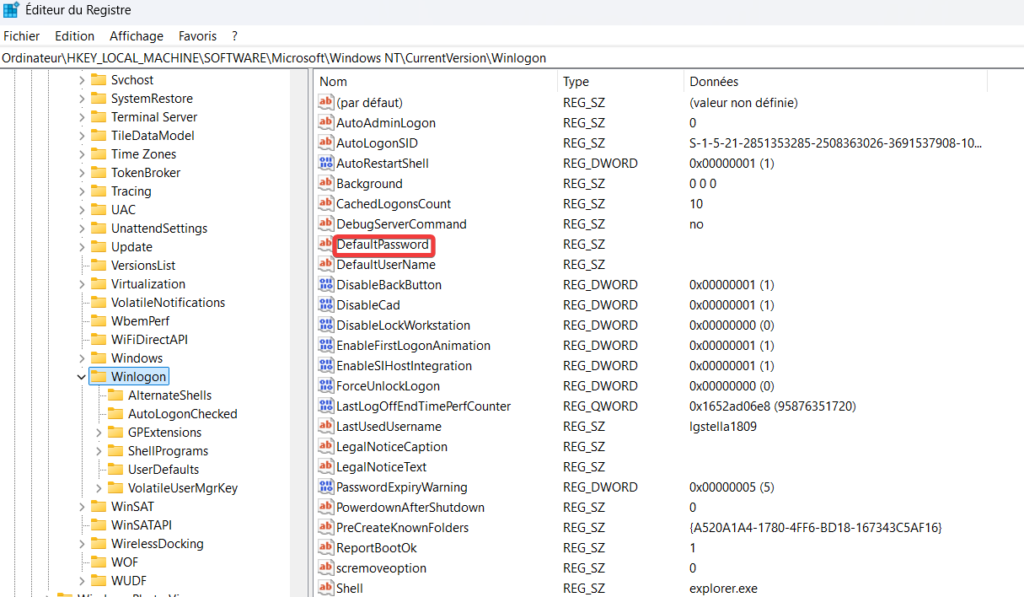Select the WiFiDirectAPI key
The height and width of the screenshot is (597, 1024).
tap(149, 340)
